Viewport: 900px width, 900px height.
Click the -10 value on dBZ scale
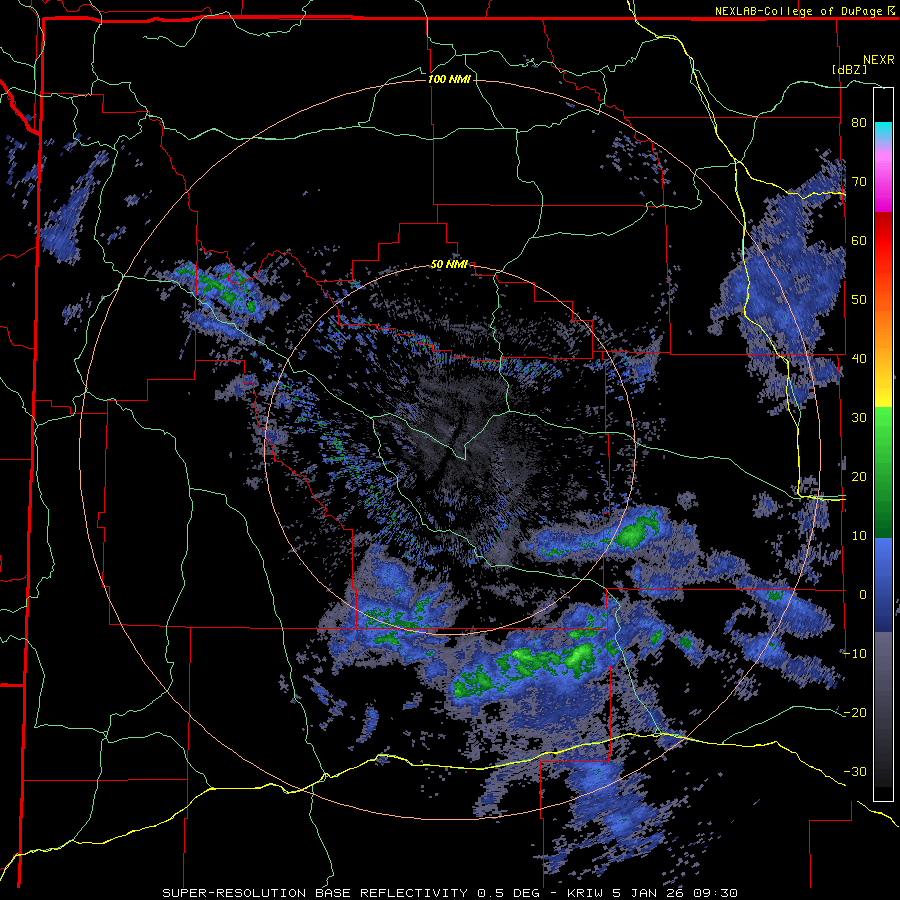coord(855,654)
